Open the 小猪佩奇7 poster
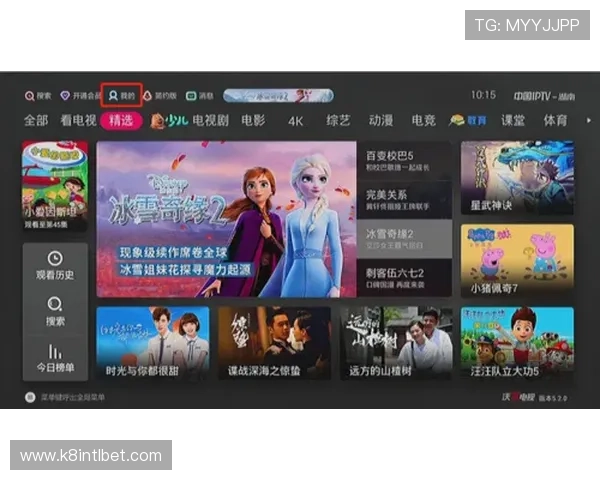The image size is (600, 480). click(x=517, y=261)
